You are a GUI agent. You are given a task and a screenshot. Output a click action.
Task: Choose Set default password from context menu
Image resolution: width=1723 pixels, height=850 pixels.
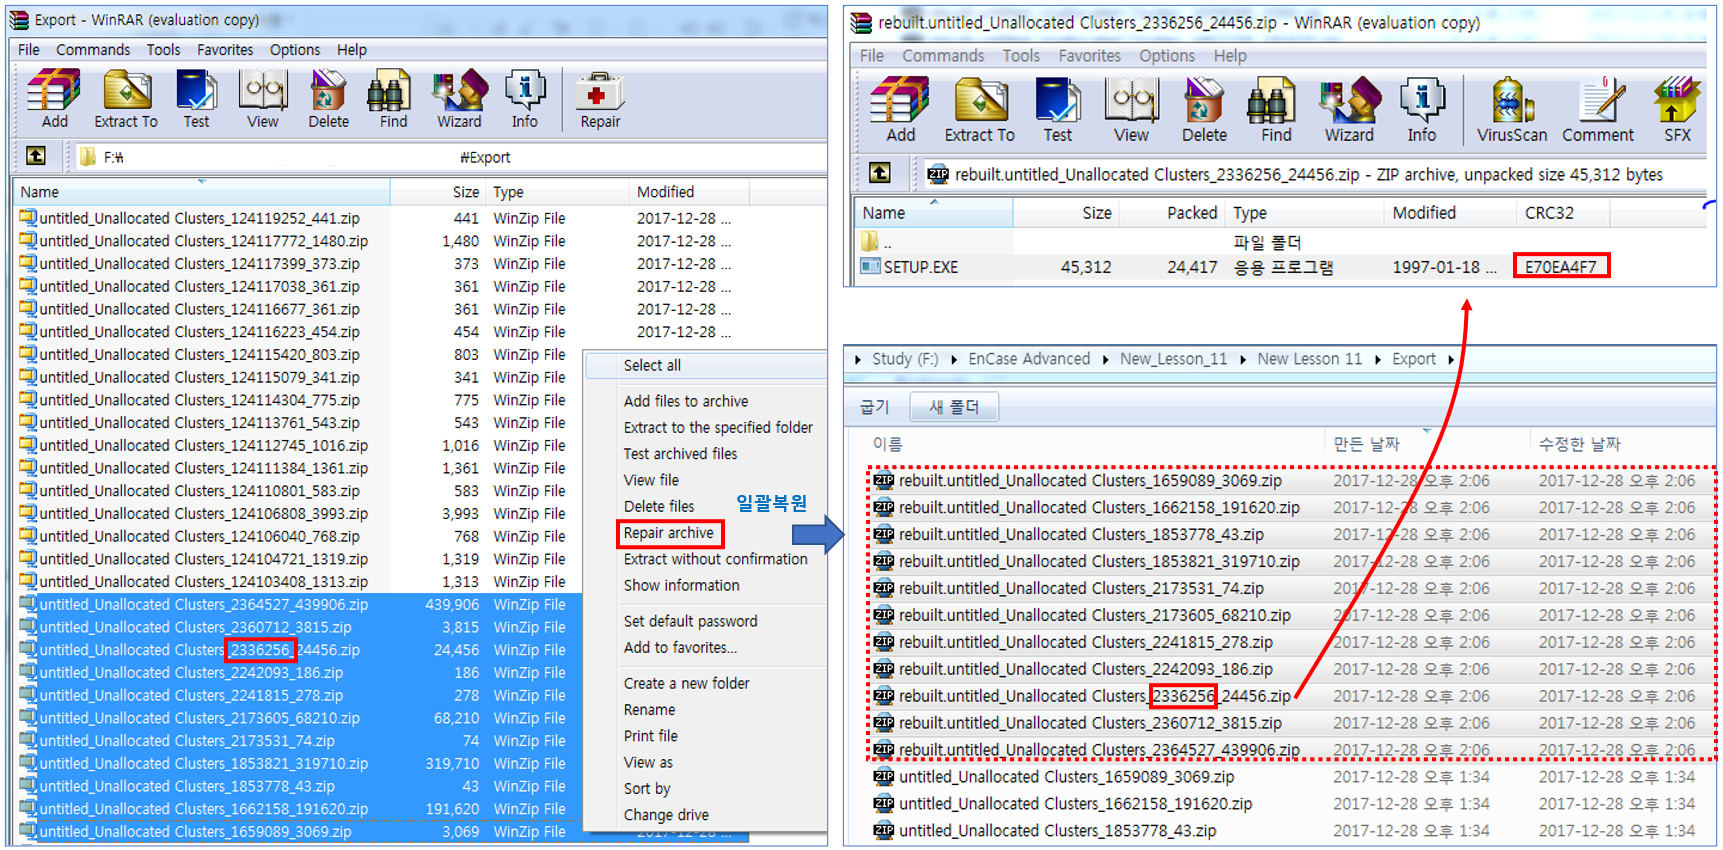point(691,621)
